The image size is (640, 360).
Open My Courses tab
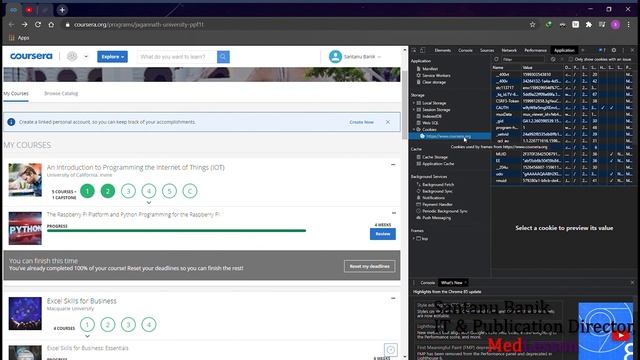pos(16,93)
